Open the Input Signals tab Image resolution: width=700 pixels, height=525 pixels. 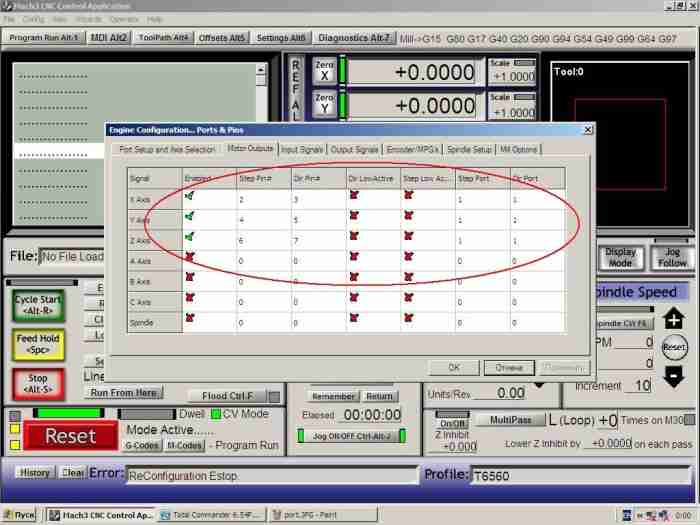pos(302,150)
